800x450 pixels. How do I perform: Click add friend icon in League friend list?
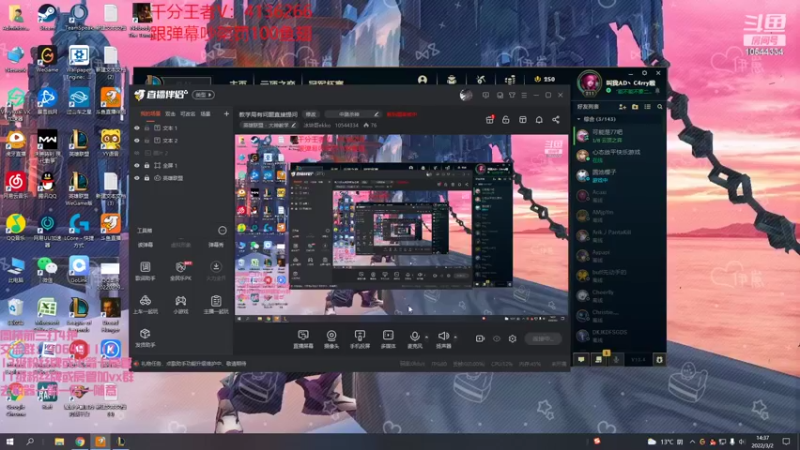(x=622, y=107)
